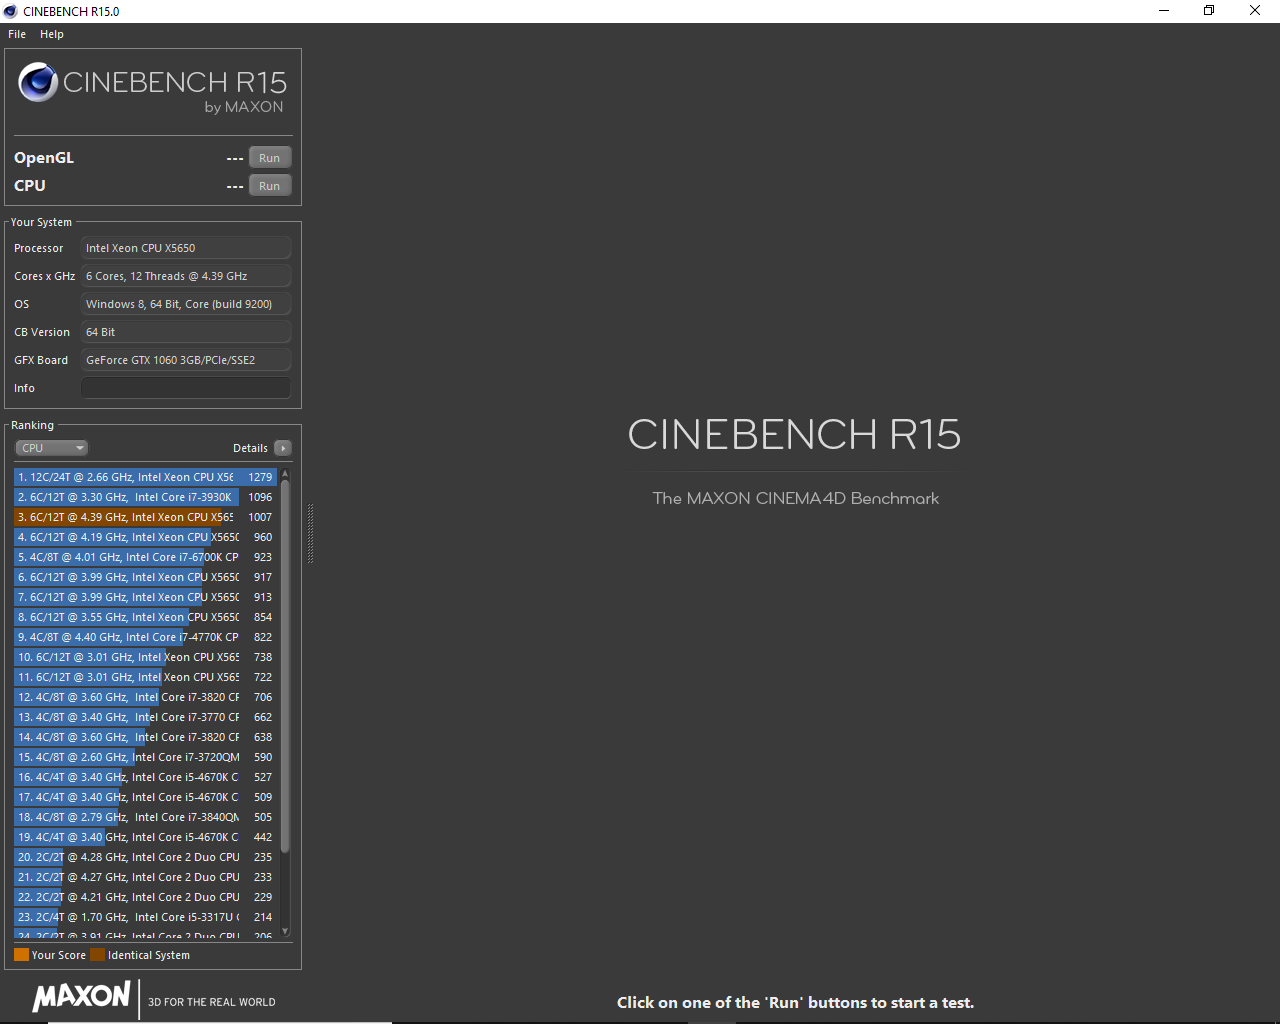Click the Cores x GHz field
The image size is (1280, 1024).
tap(186, 276)
